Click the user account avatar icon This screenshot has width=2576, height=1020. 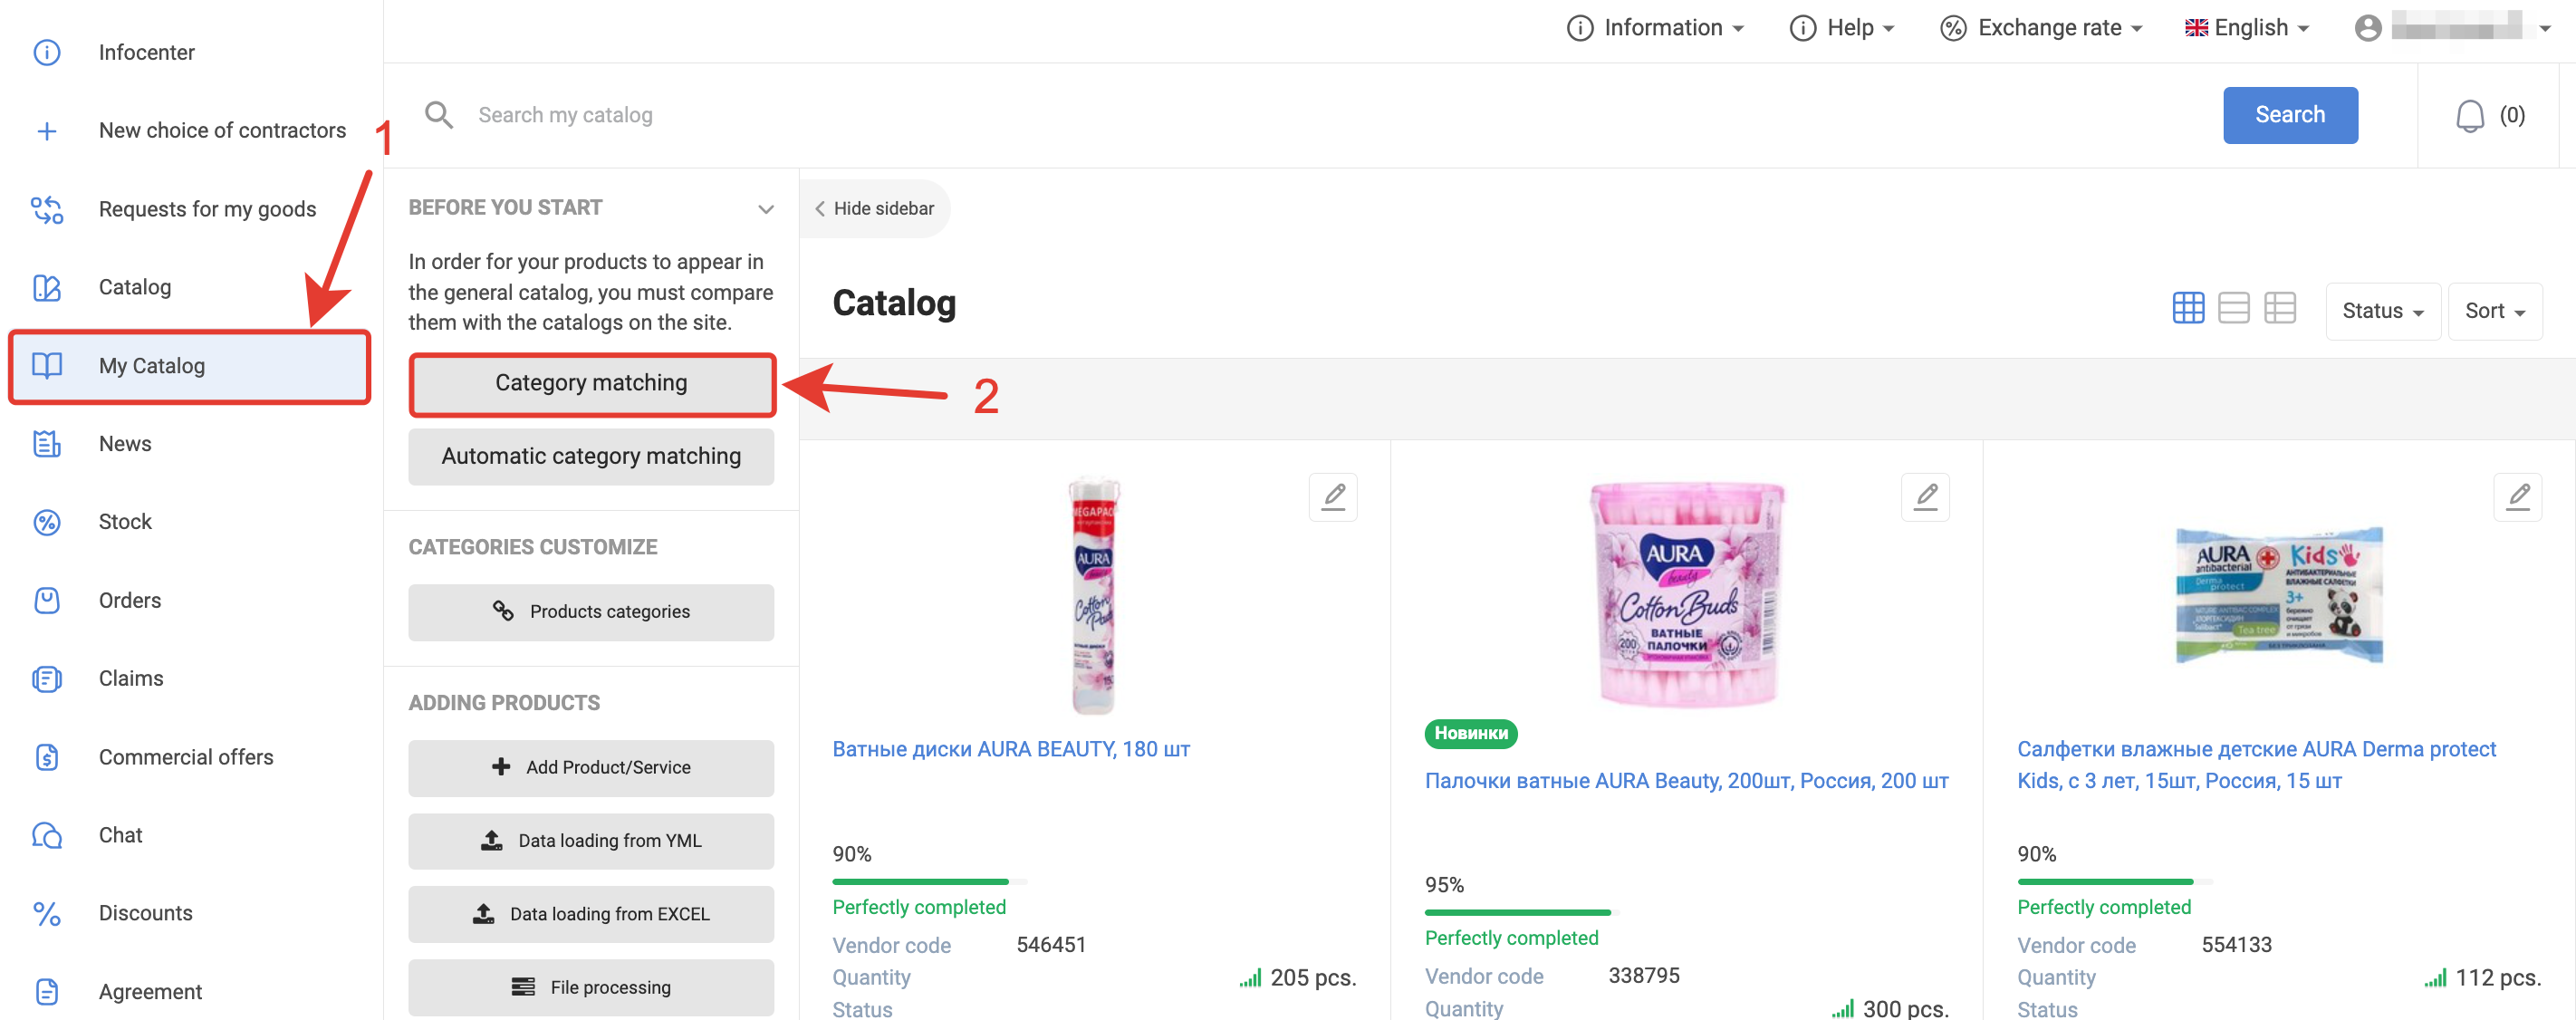(x=2367, y=28)
